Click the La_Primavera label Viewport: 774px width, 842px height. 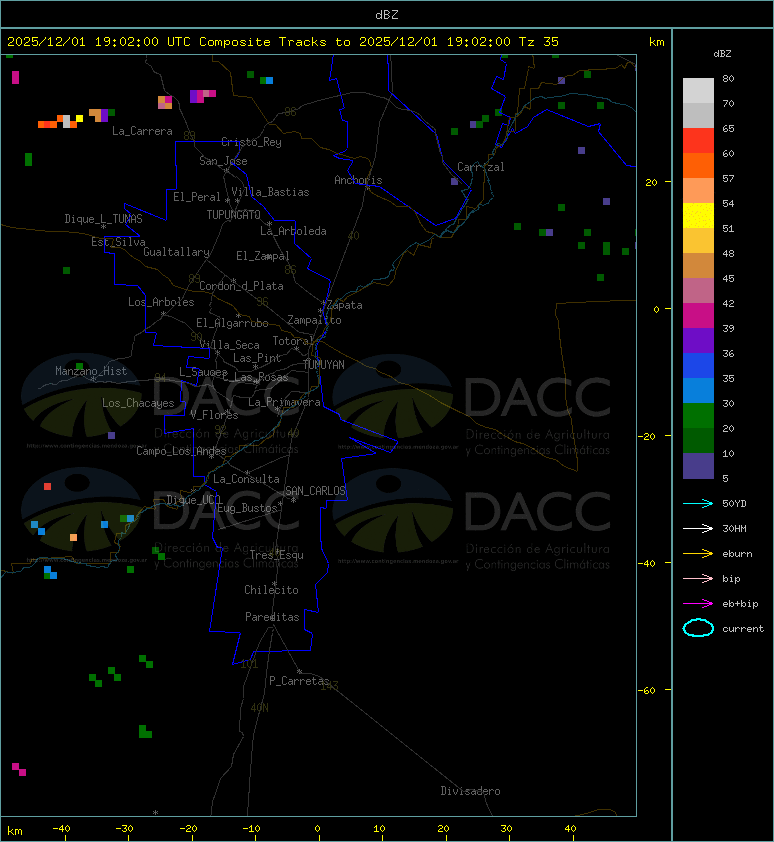[x=284, y=402]
